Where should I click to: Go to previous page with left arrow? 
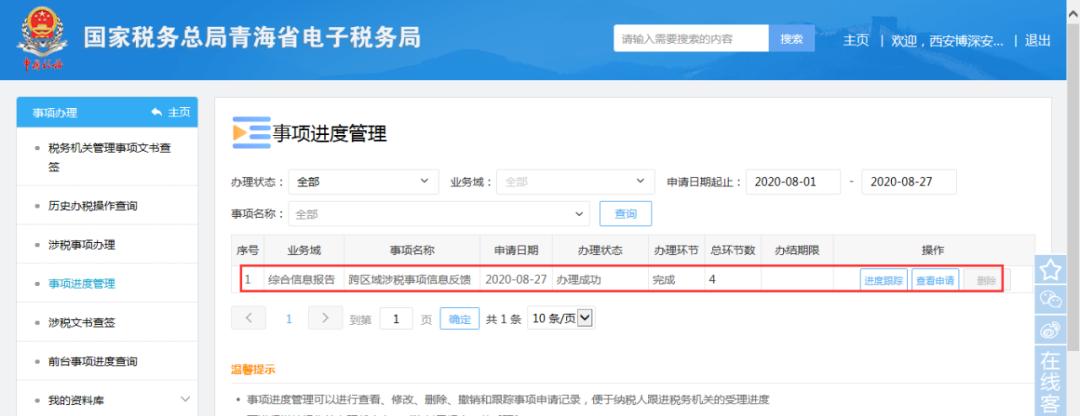[249, 318]
